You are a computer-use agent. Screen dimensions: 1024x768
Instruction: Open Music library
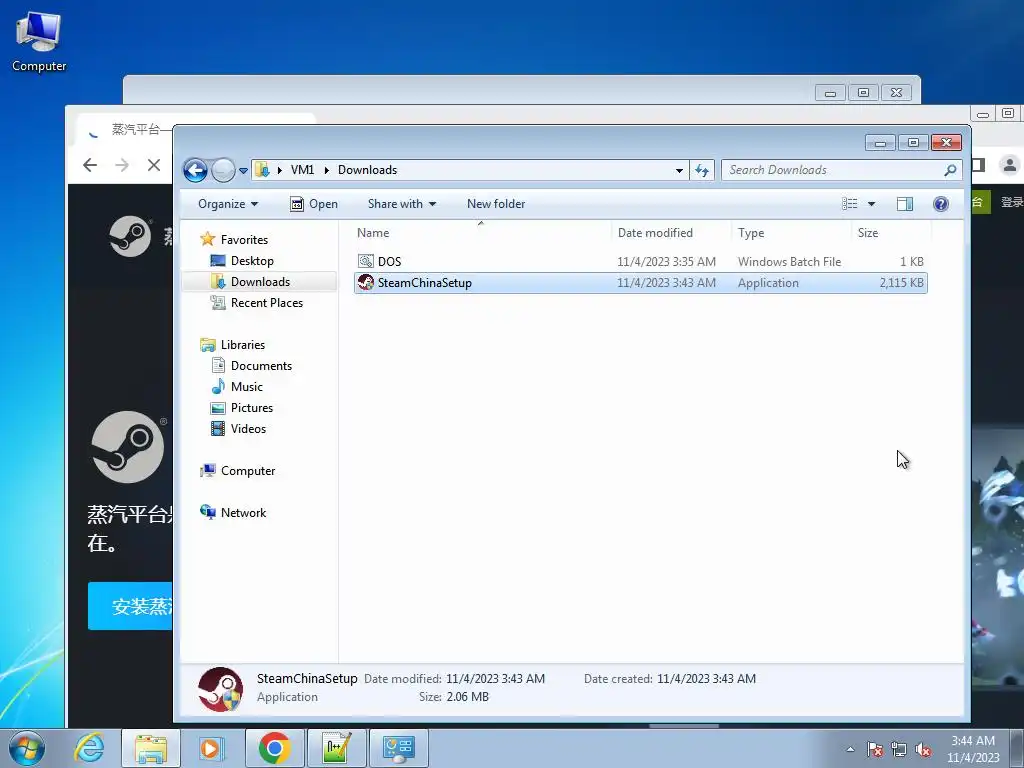[246, 387]
